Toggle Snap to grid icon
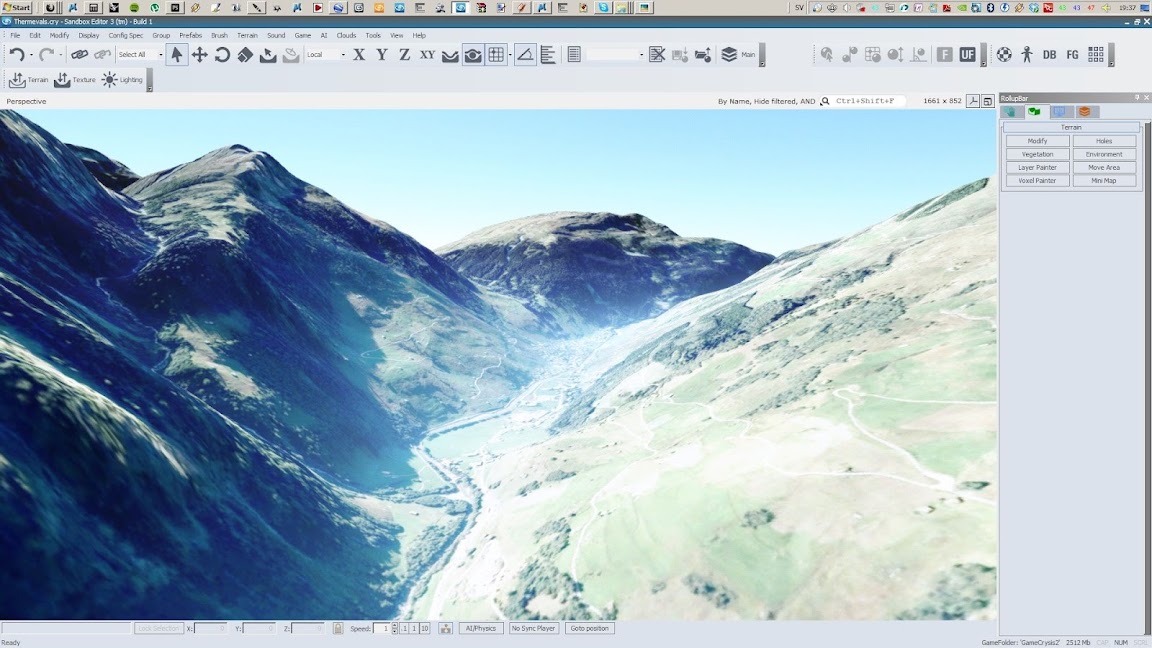Screen dimensions: 1152x648 coord(496,54)
